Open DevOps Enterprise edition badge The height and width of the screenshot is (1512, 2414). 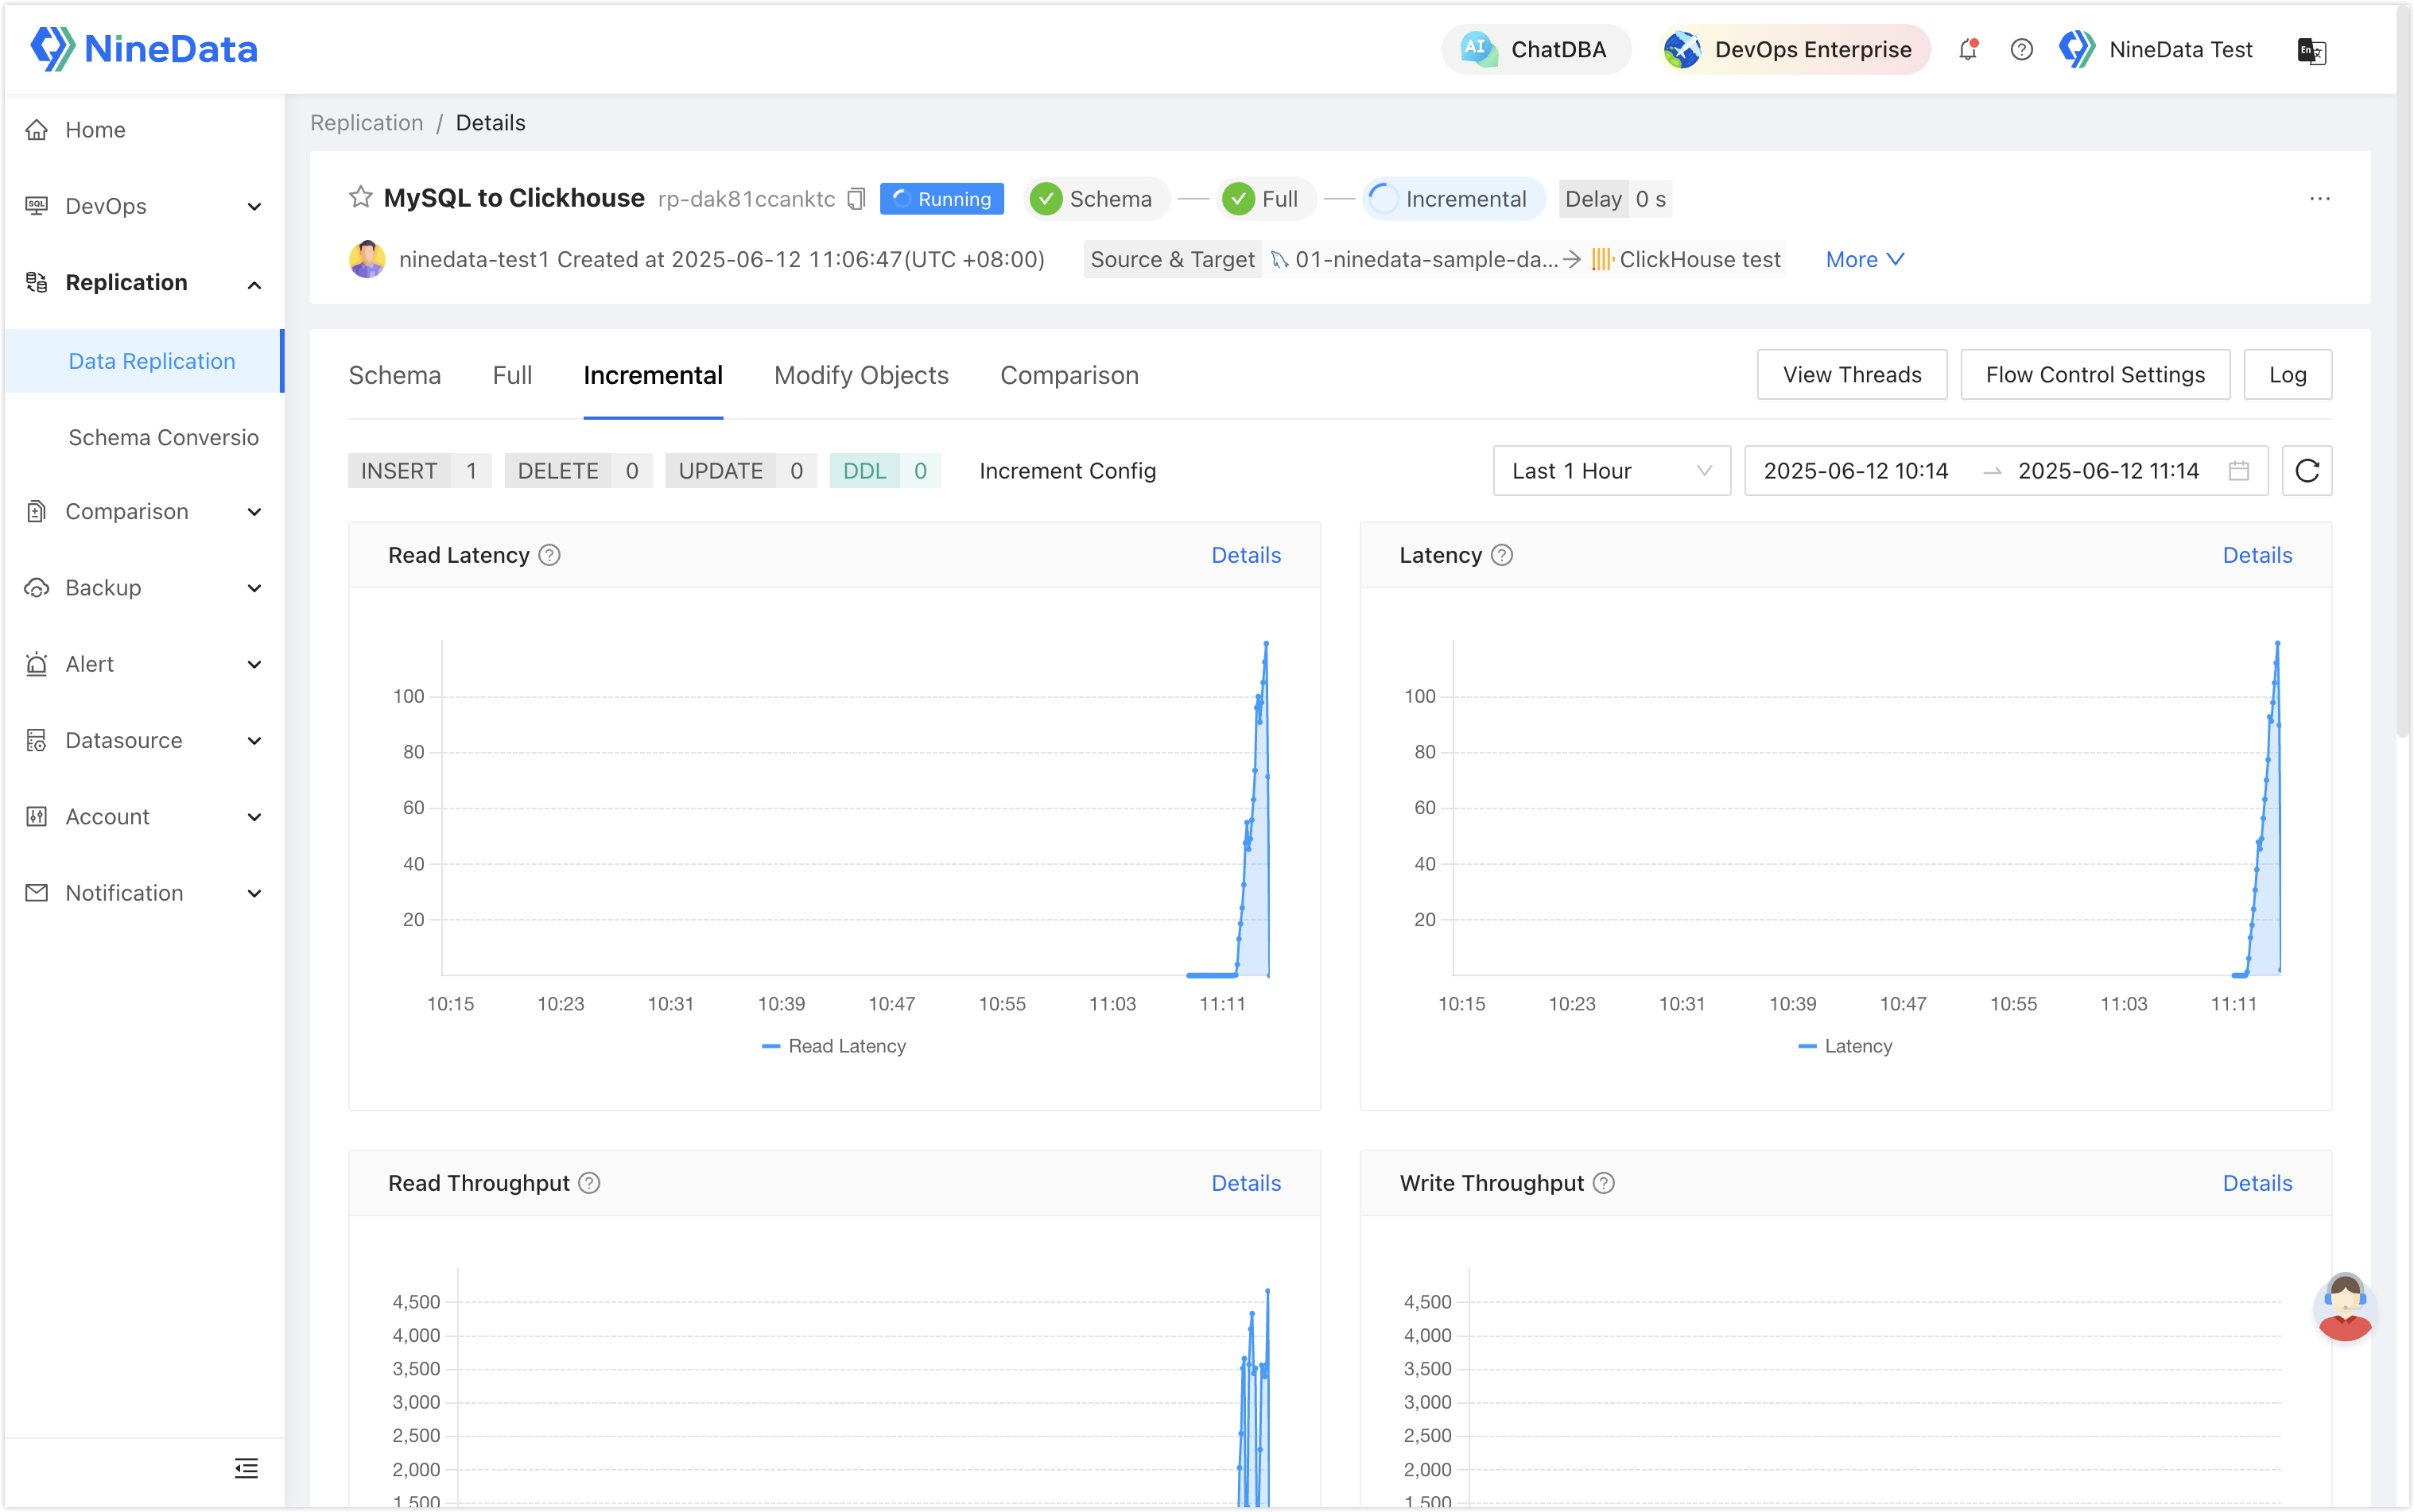[1792, 49]
